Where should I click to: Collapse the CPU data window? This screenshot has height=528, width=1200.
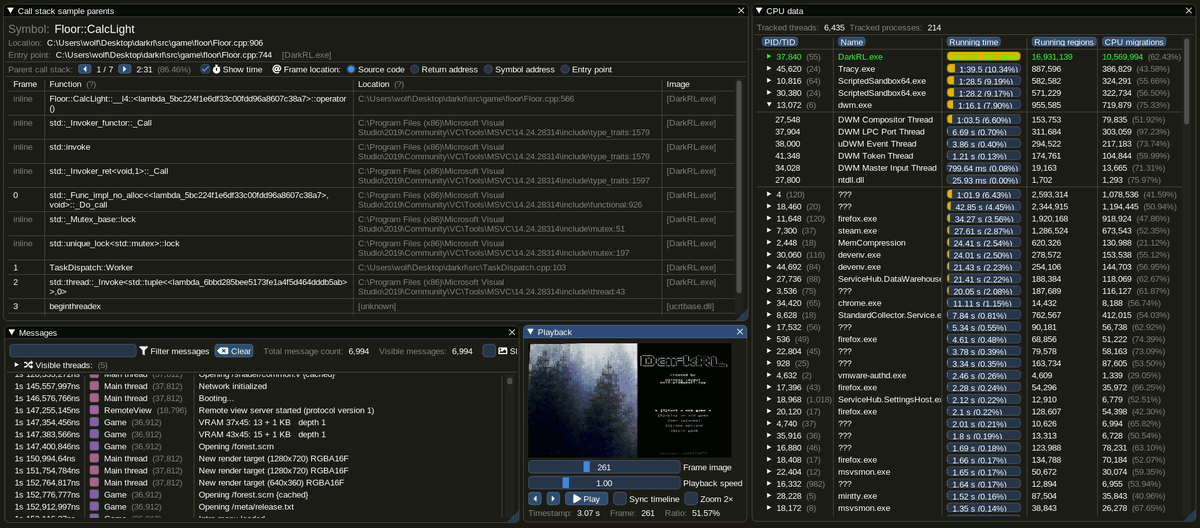click(x=759, y=11)
